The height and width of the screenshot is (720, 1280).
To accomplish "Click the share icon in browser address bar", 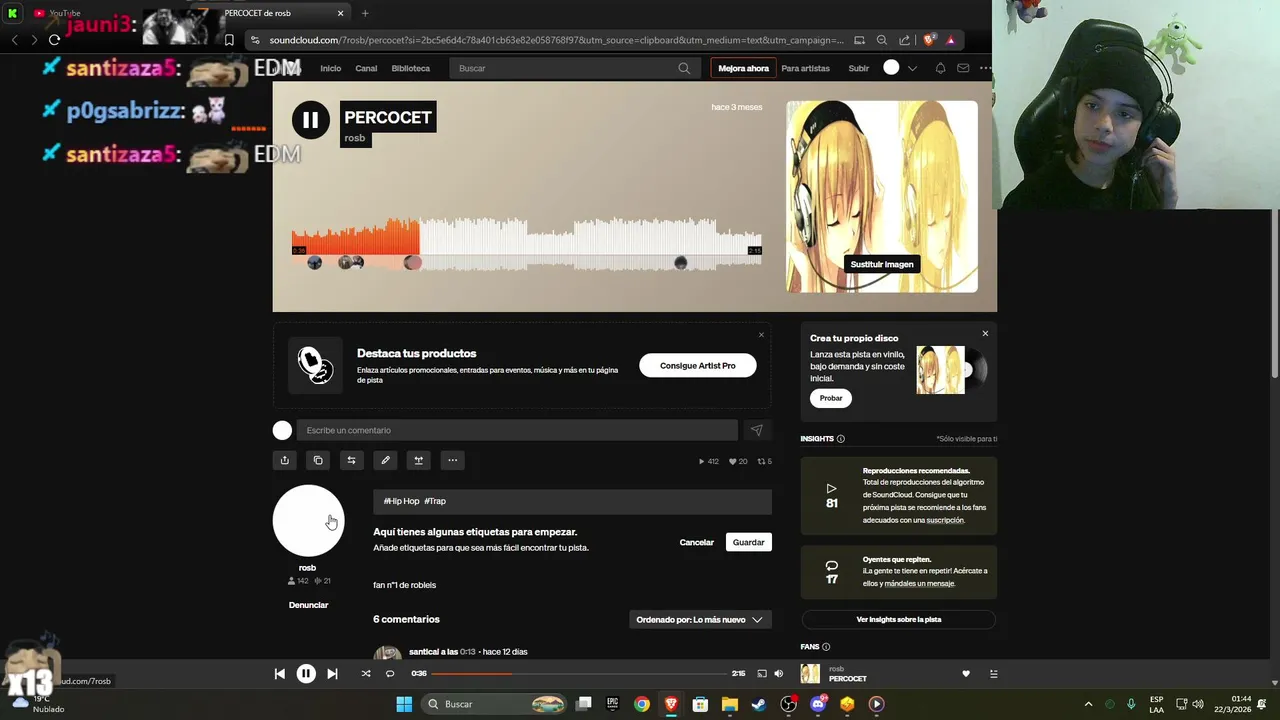I will pos(904,40).
